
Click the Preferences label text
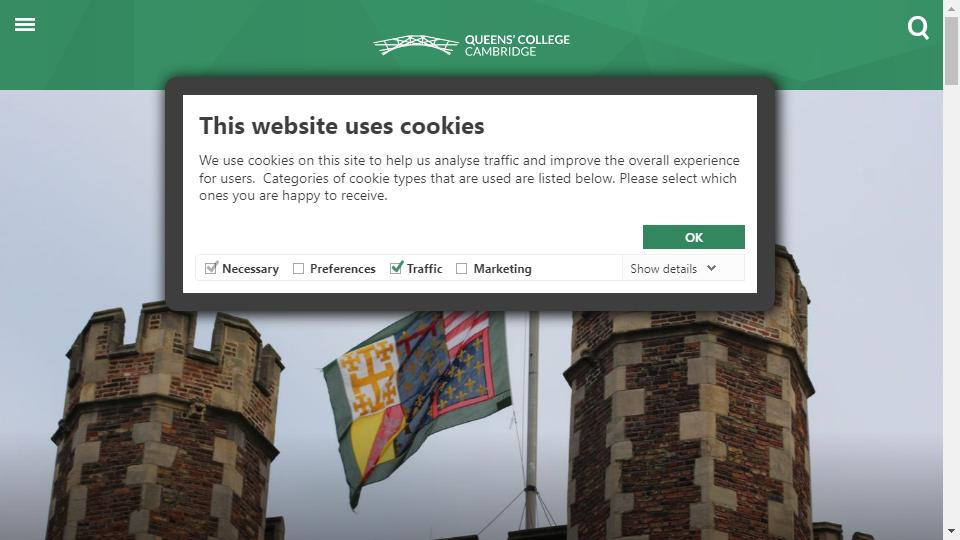(342, 269)
